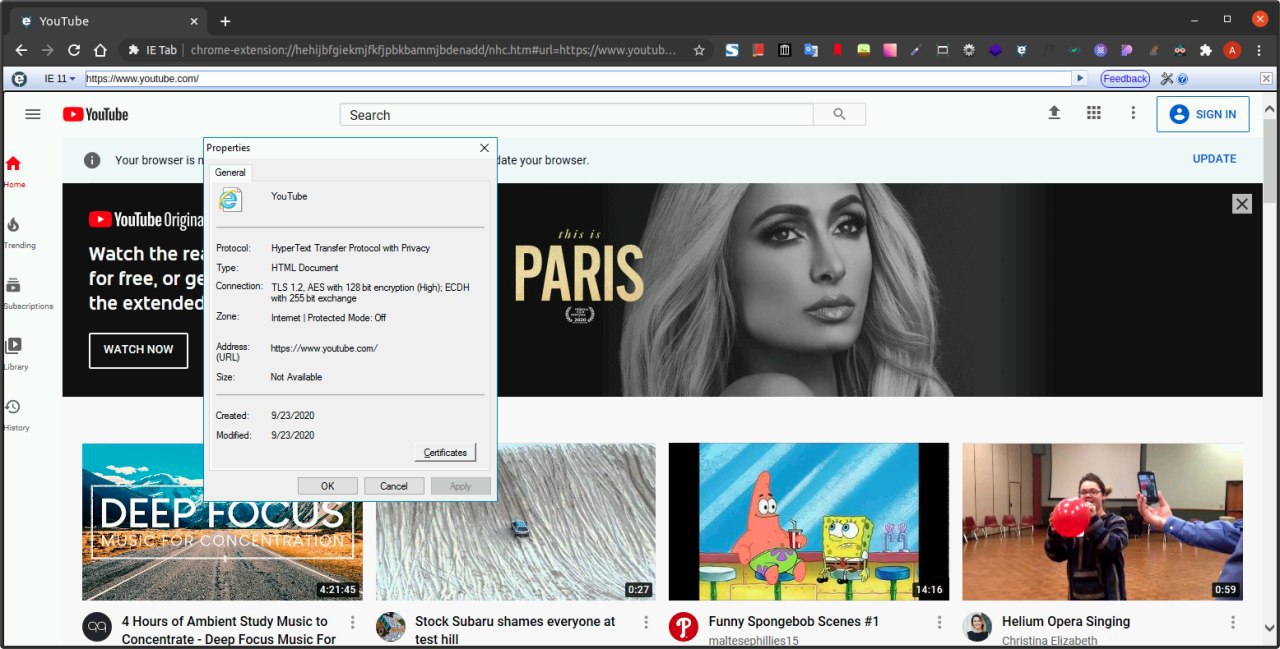This screenshot has height=649, width=1280.
Task: Open options for Funny Spongebob video
Action: coord(939,623)
